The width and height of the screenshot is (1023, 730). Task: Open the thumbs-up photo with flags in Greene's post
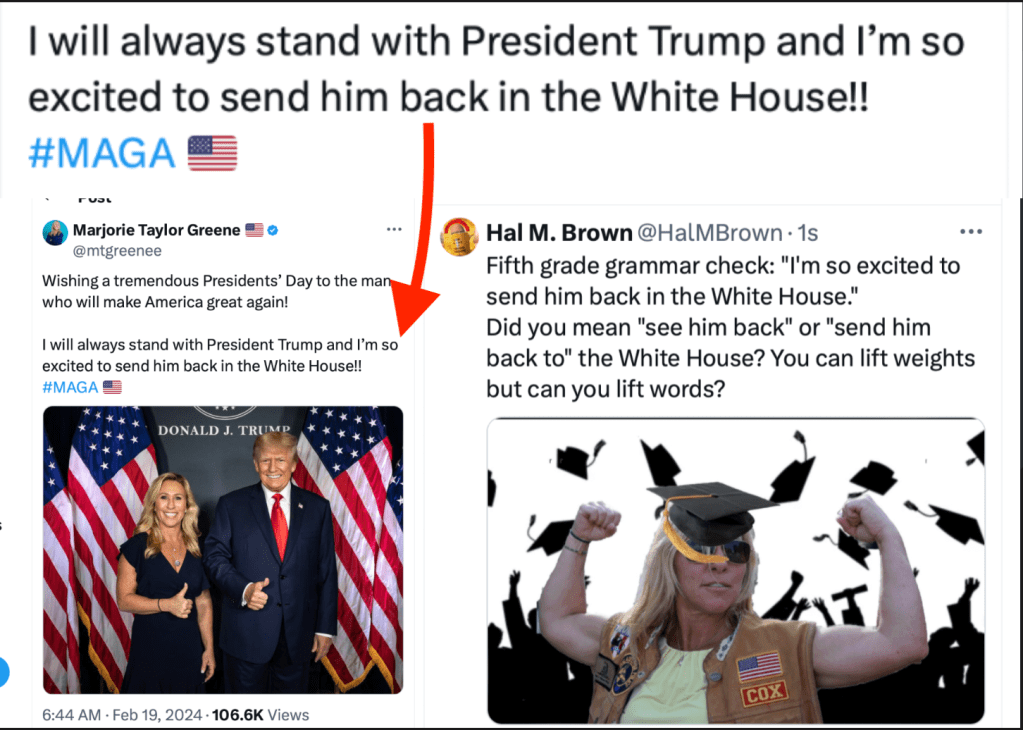[x=223, y=550]
